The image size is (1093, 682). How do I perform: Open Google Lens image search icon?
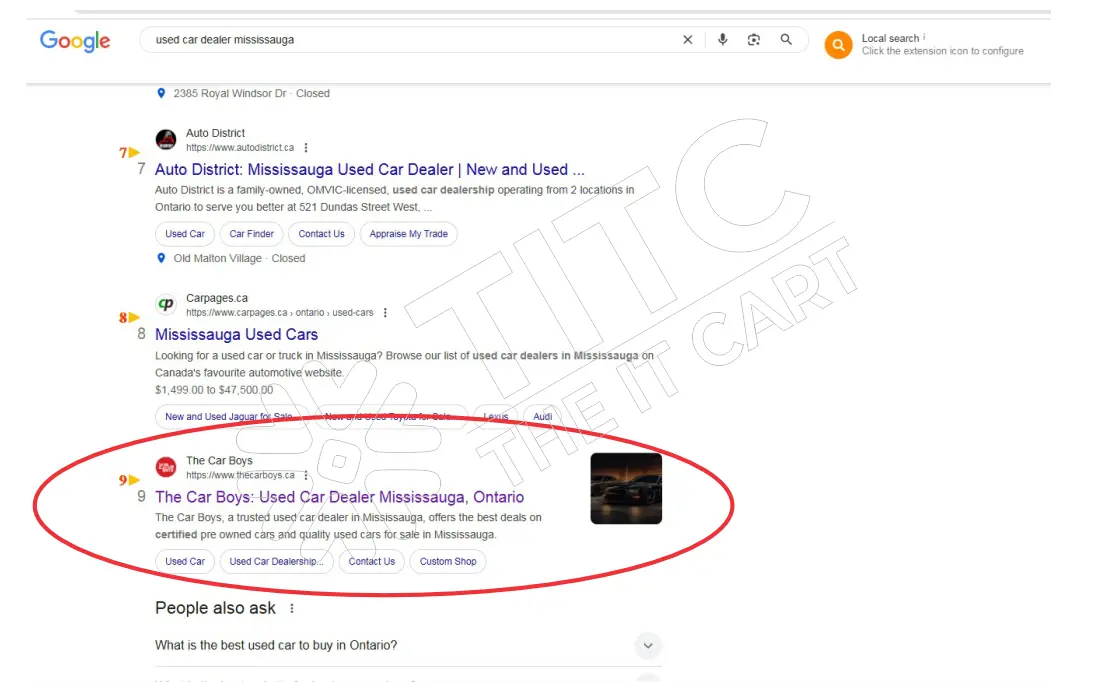point(754,40)
